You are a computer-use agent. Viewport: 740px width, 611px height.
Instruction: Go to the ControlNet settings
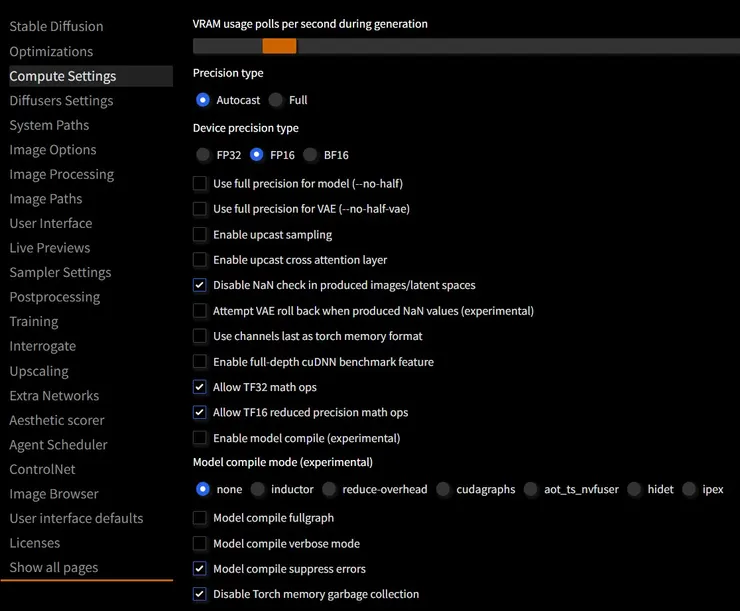coord(43,469)
